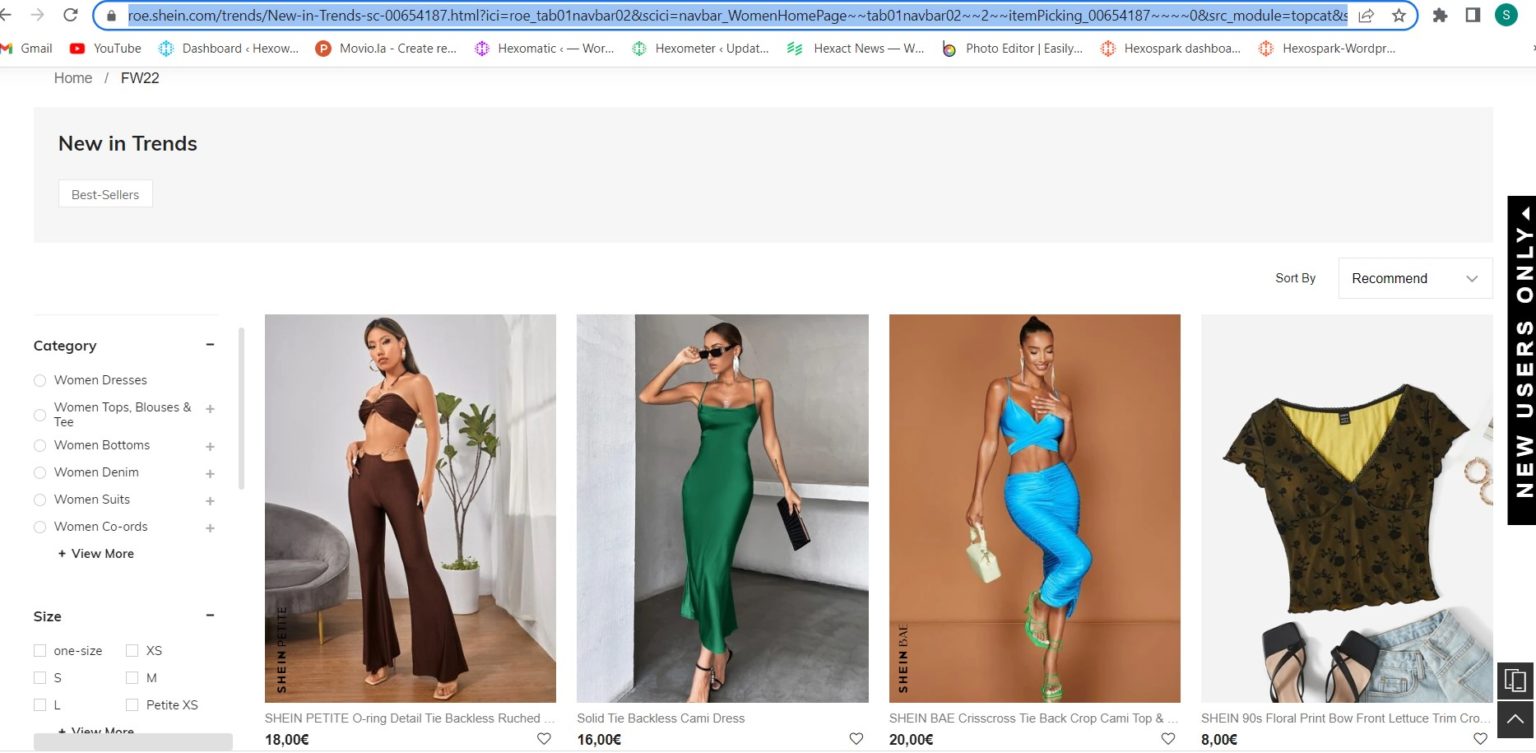Go to Home in breadcrumb
Screen dimensions: 1536x753
click(73, 78)
